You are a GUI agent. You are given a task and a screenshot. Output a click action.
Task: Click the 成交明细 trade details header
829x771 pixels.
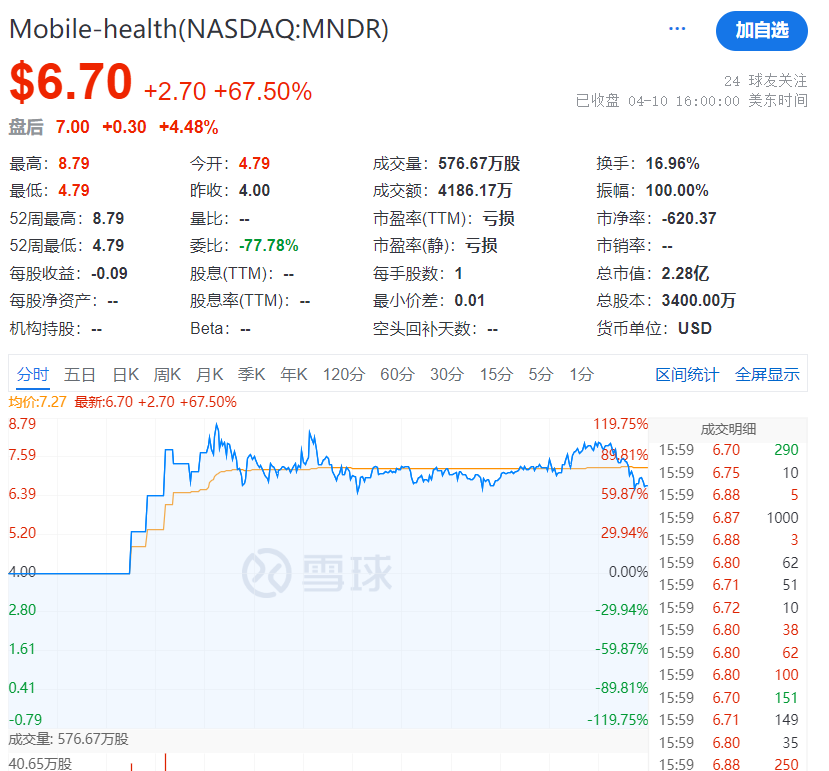click(x=728, y=429)
